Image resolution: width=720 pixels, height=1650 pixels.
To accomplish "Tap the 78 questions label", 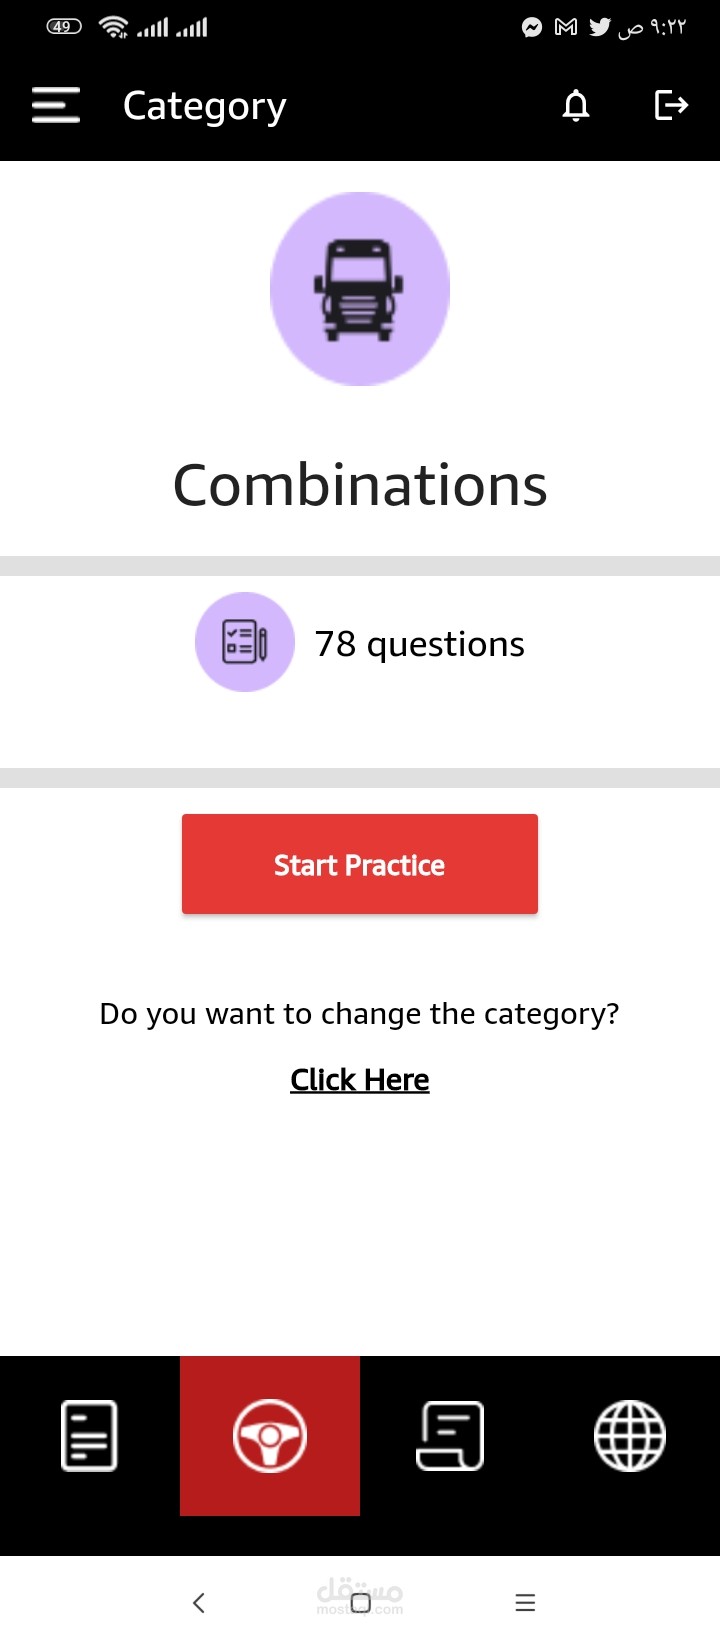I will tap(419, 644).
